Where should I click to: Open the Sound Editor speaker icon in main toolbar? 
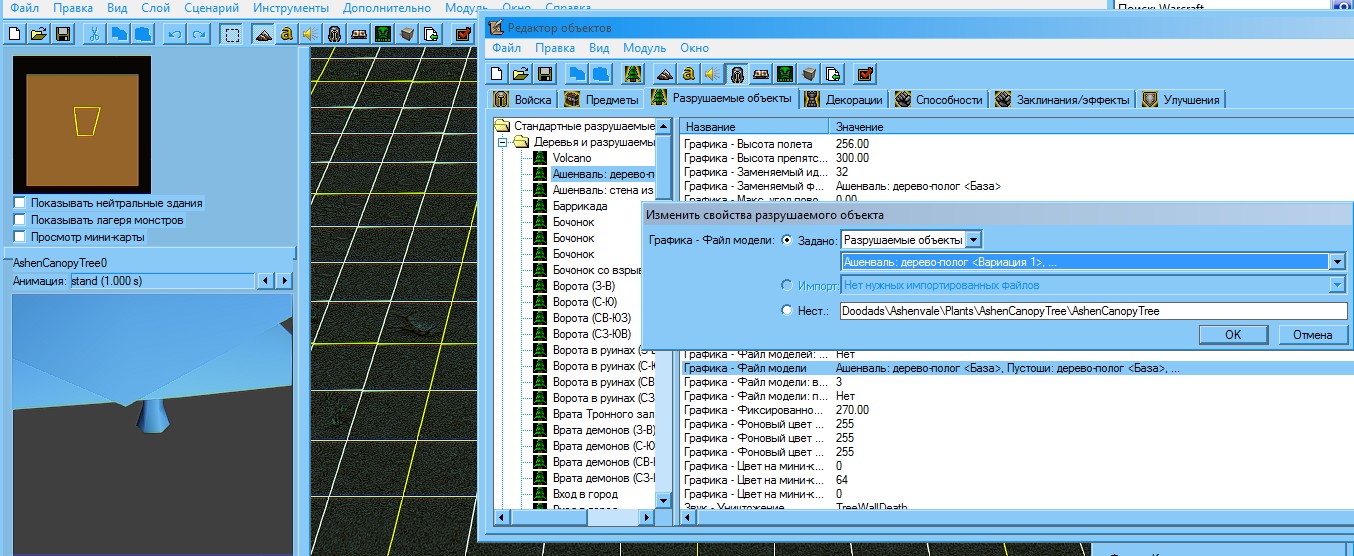(311, 34)
